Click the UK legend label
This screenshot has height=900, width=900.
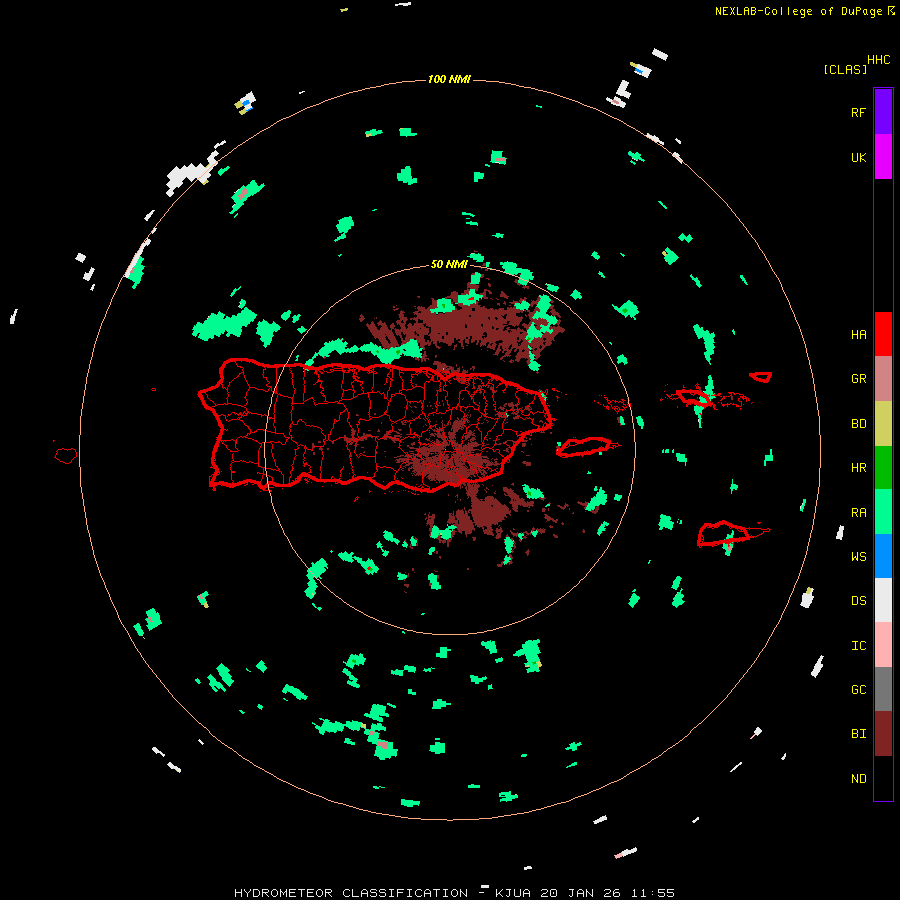pyautogui.click(x=858, y=157)
